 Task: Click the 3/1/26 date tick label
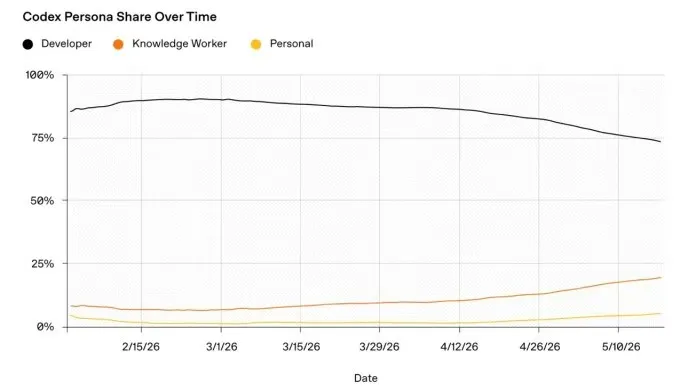(x=222, y=347)
